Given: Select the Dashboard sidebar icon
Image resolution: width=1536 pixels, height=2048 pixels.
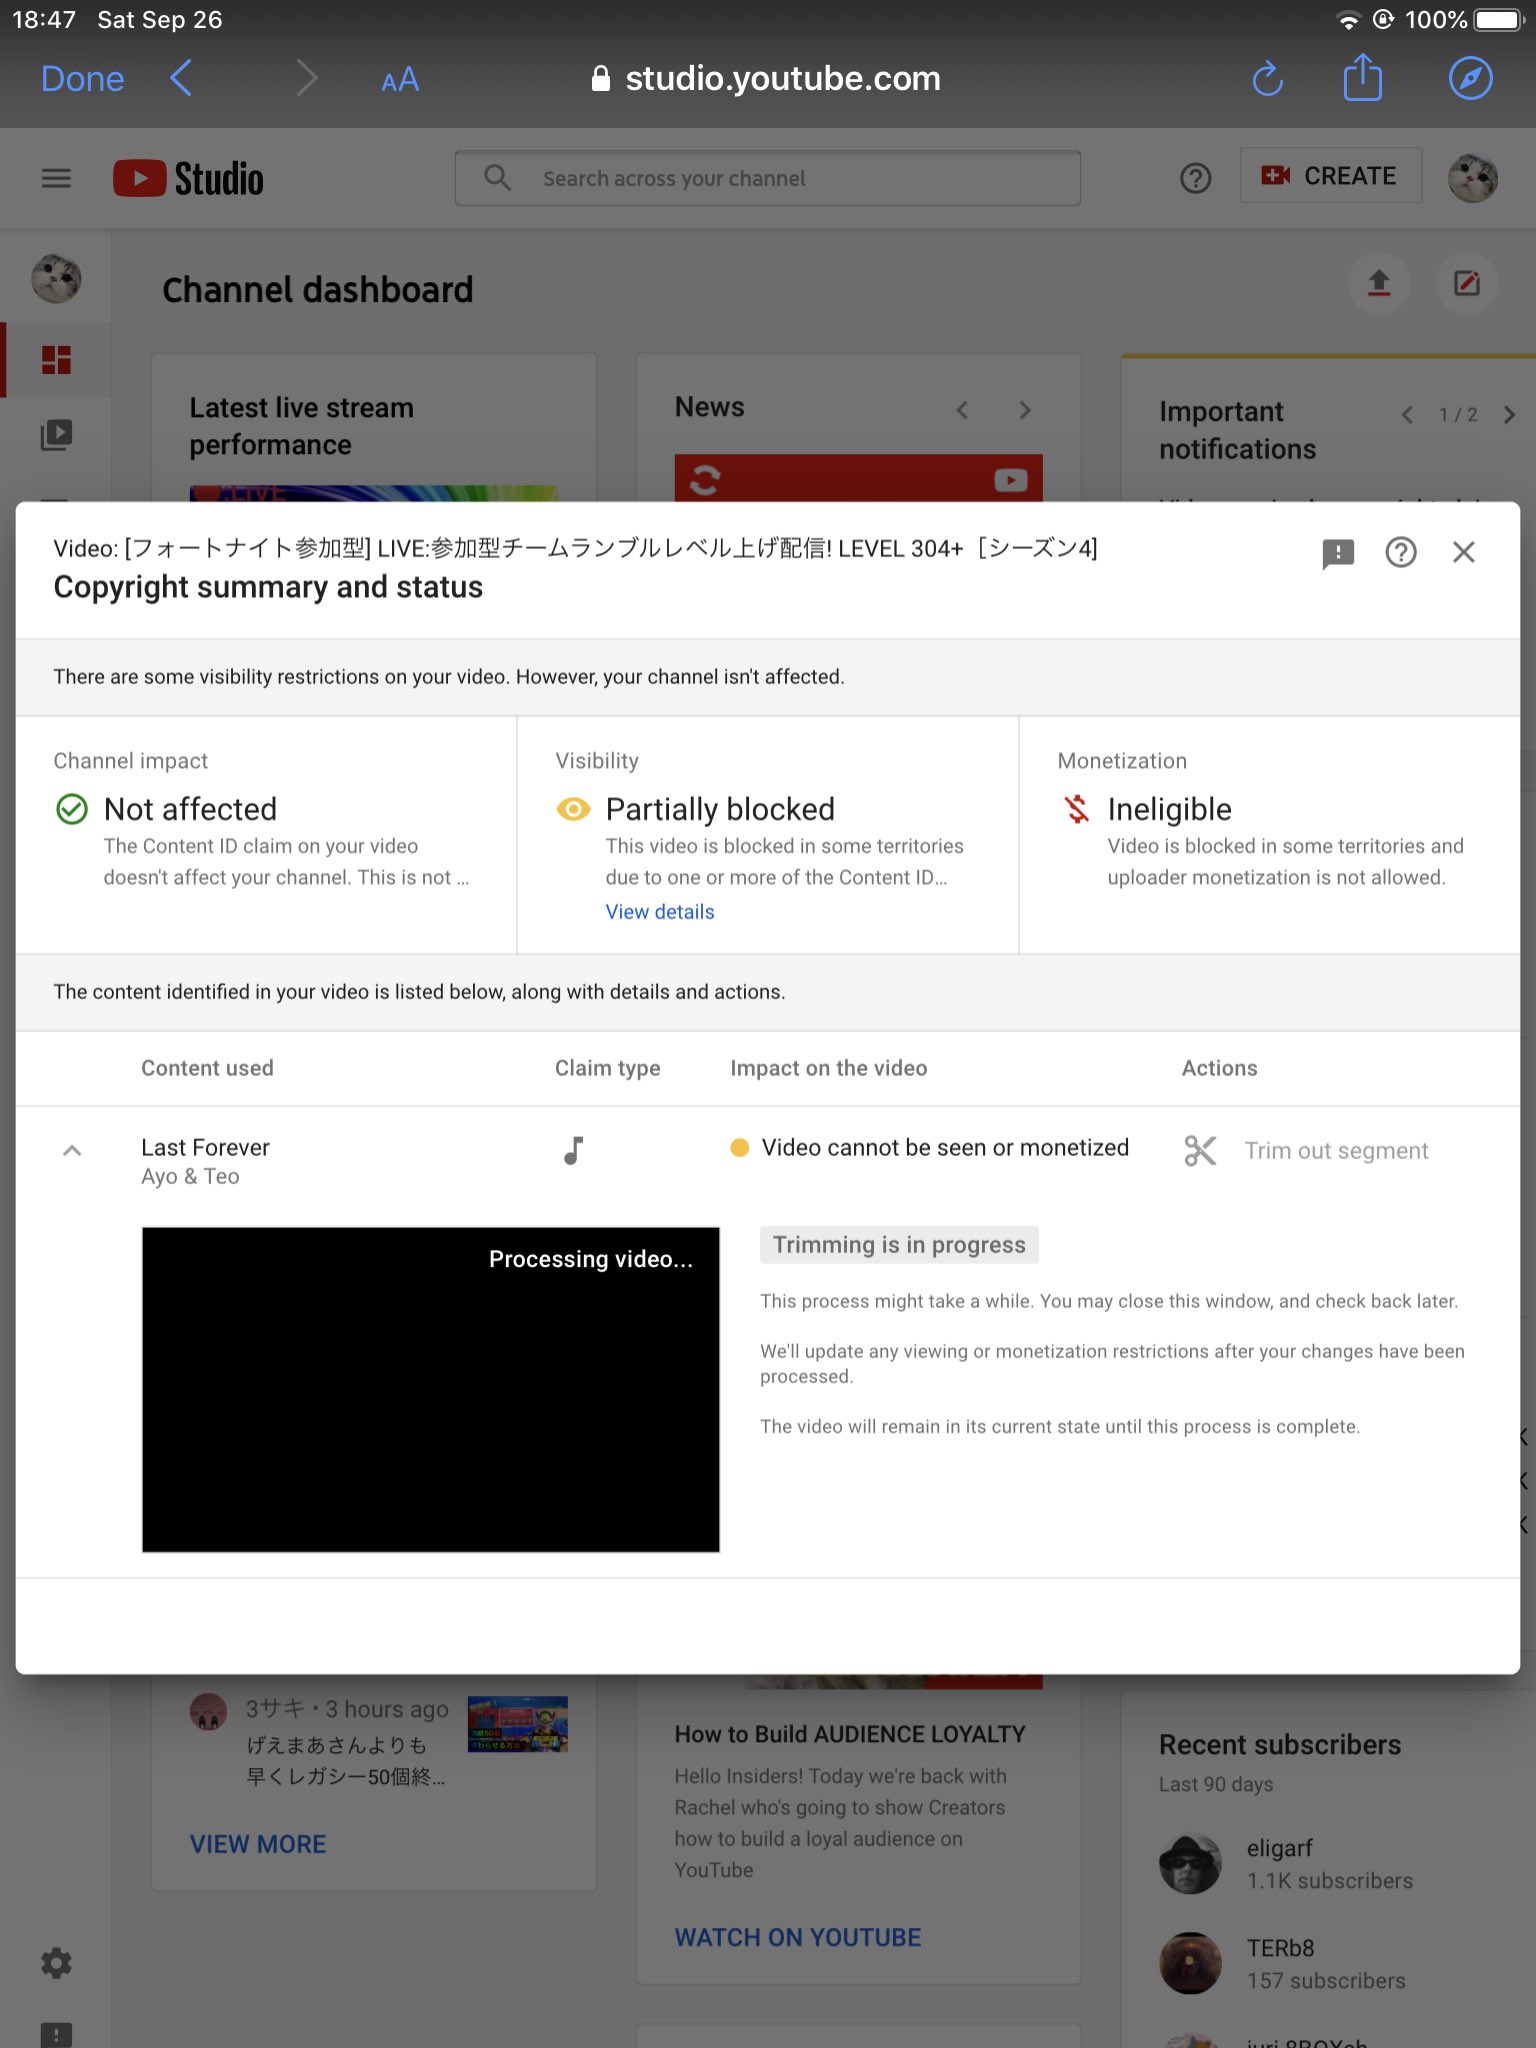Looking at the screenshot, I should 56,360.
